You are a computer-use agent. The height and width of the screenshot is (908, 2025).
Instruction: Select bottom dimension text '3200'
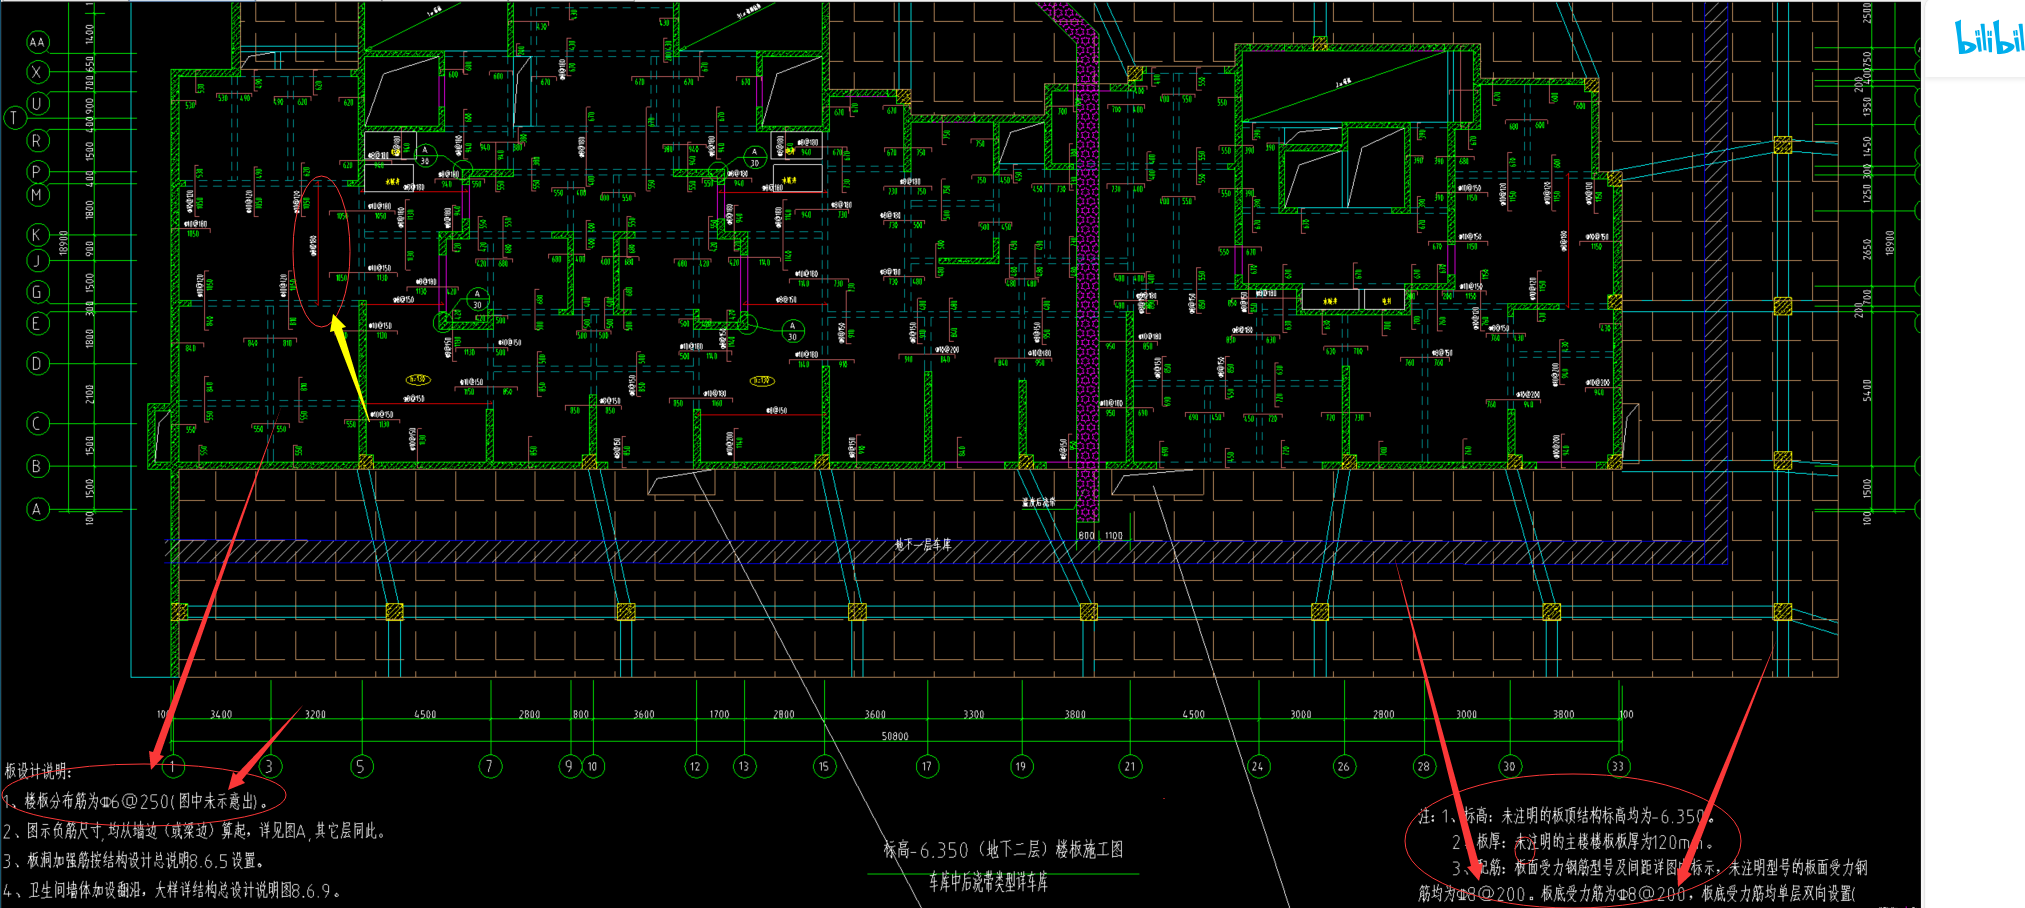point(315,715)
